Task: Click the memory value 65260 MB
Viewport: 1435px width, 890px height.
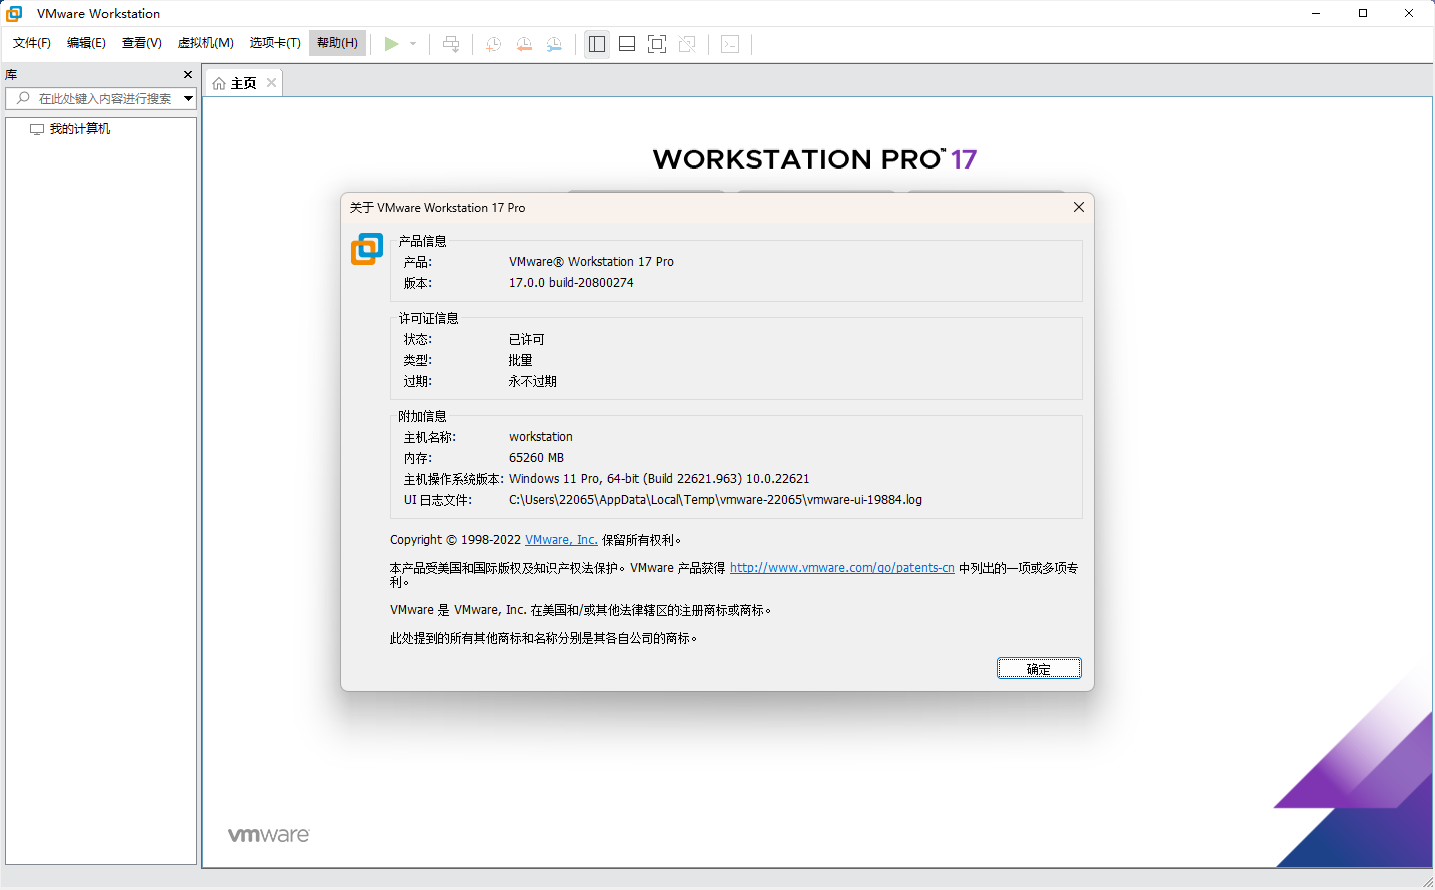Action: pos(536,458)
